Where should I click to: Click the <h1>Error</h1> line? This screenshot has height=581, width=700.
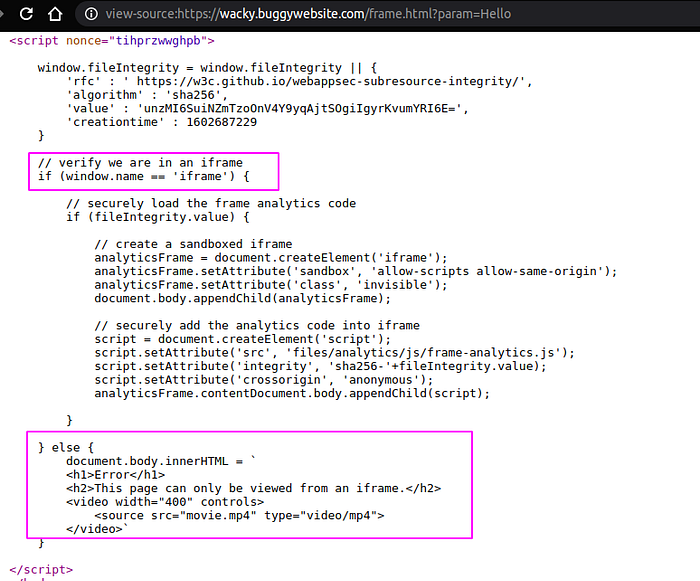[116, 475]
